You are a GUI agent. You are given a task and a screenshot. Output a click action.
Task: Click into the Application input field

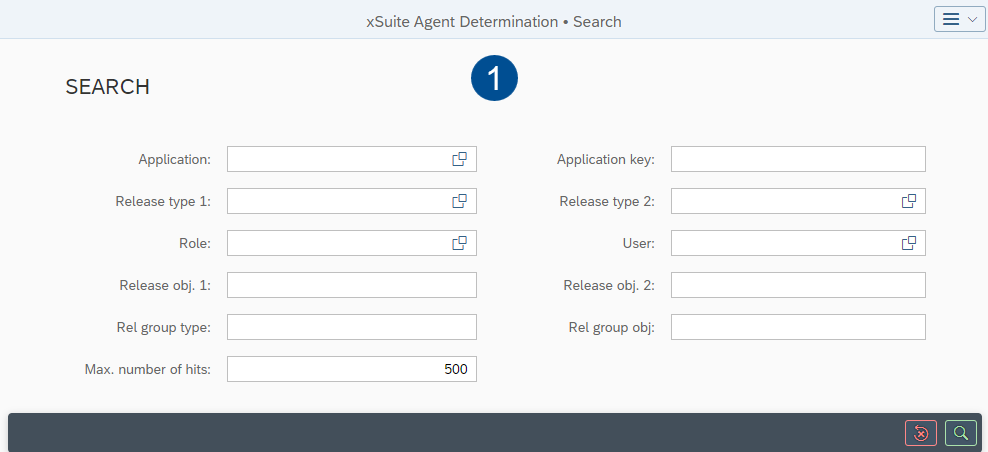click(336, 159)
